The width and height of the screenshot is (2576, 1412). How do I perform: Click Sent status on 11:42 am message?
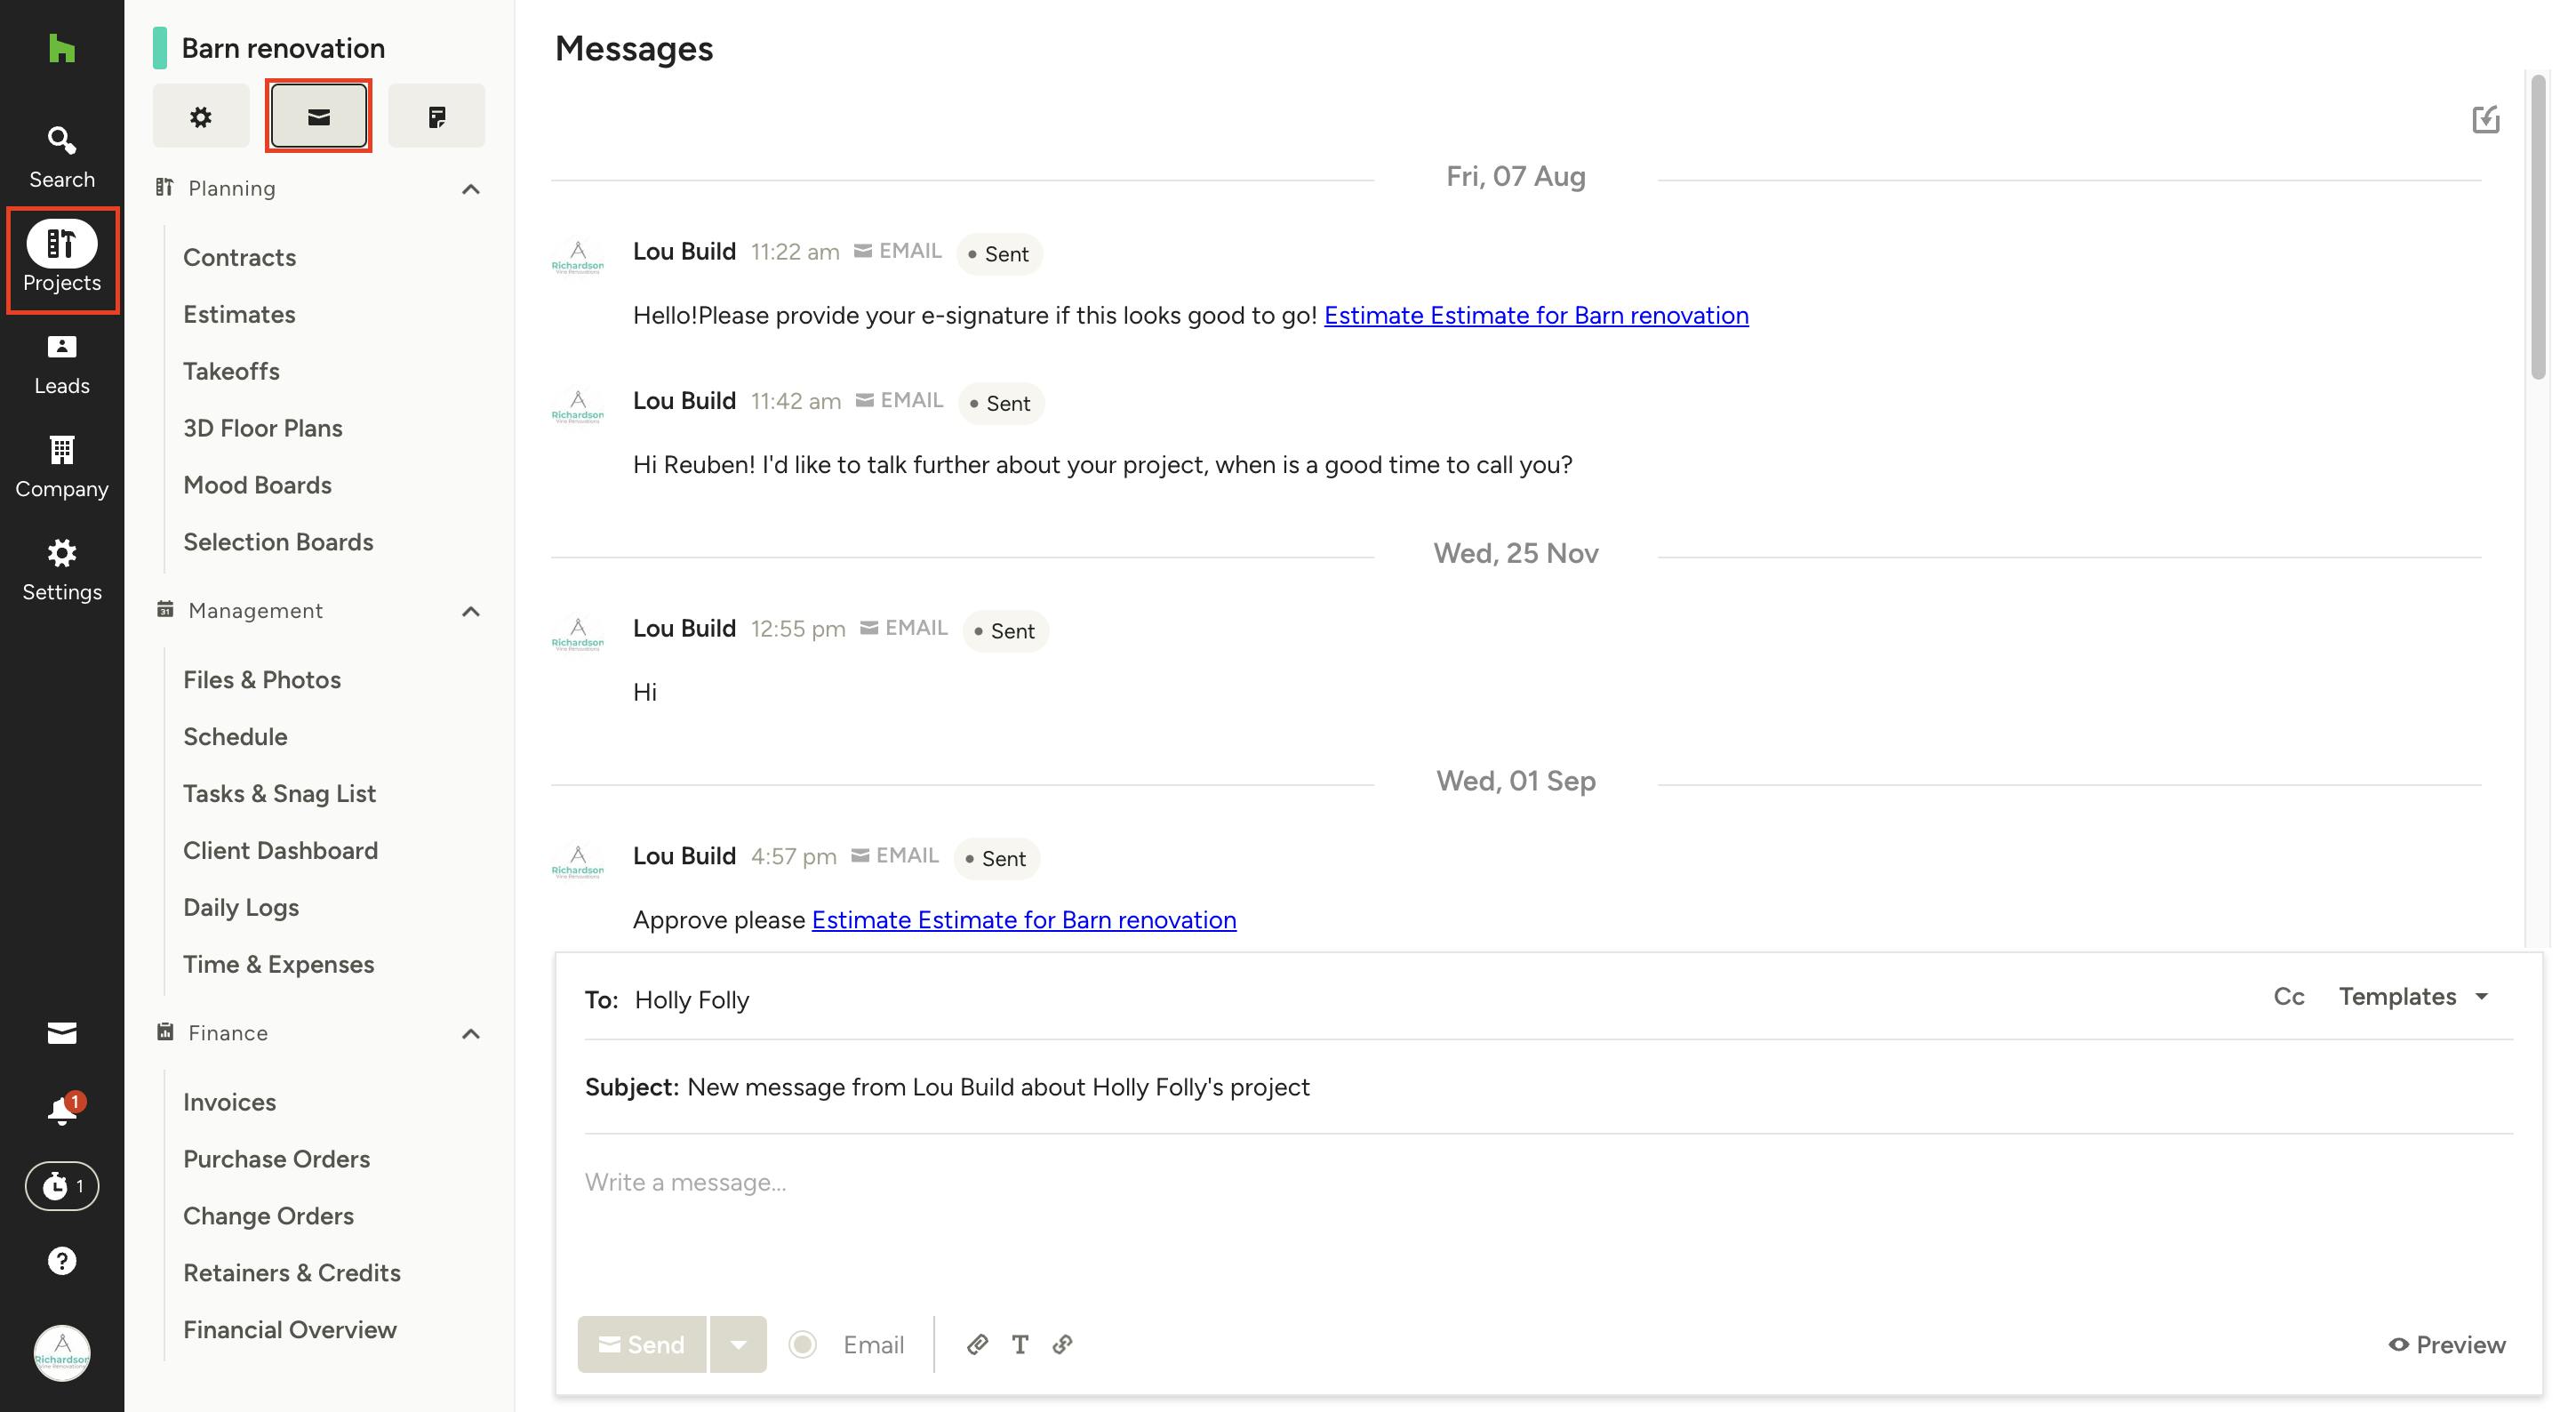click(x=1001, y=403)
